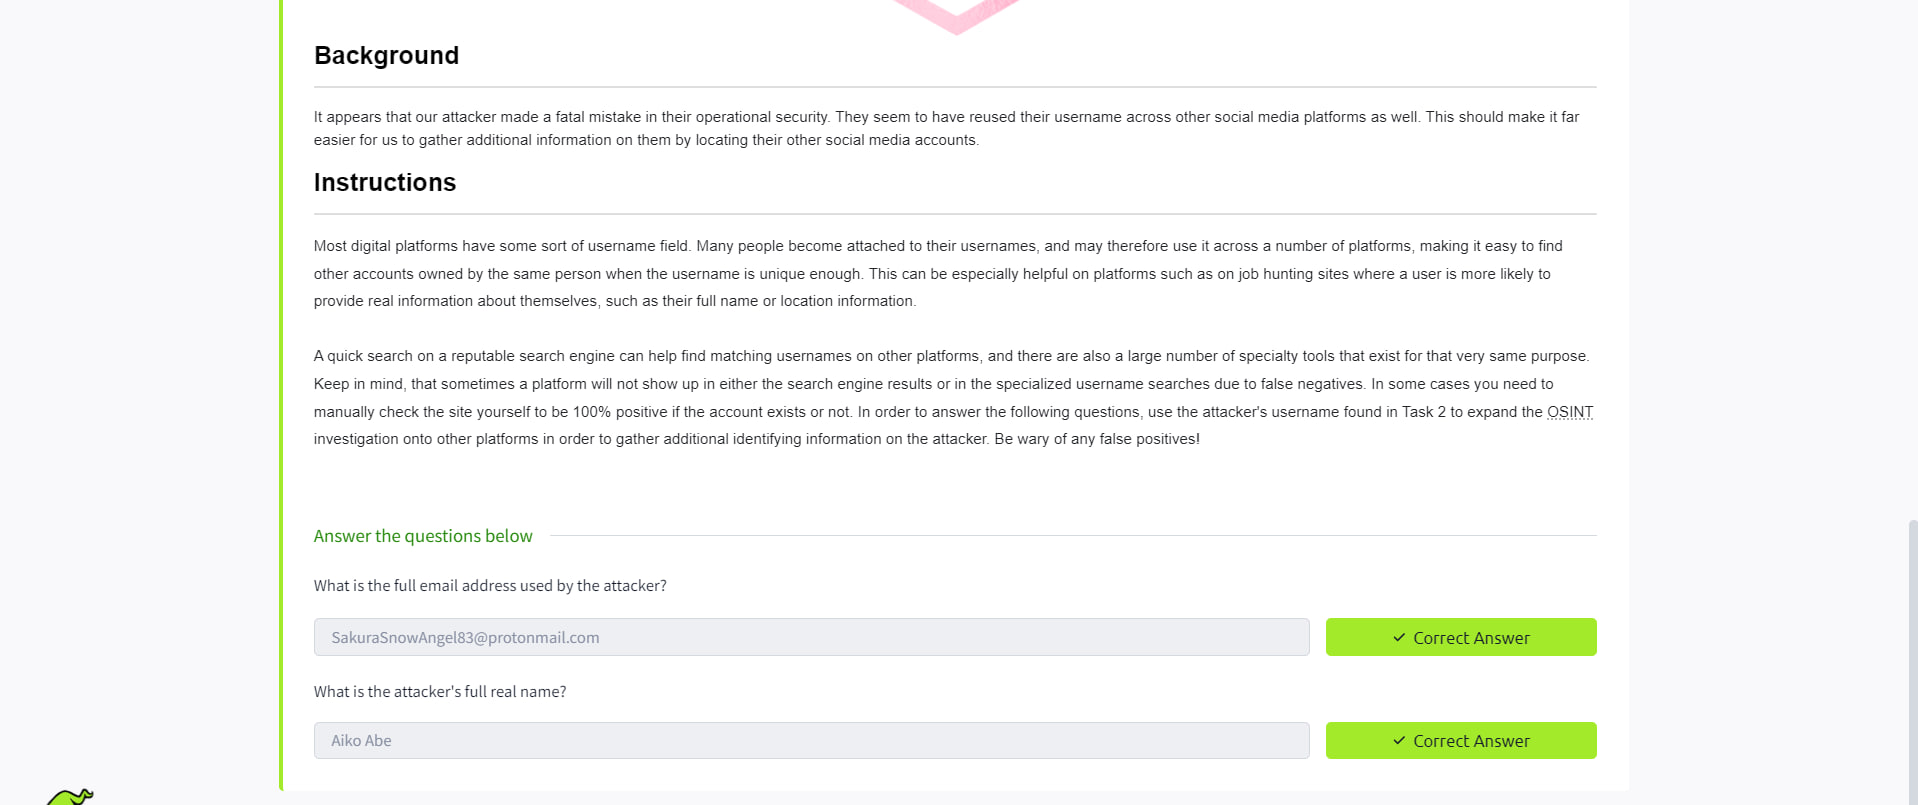
Task: Click the paragraph starting "Most digital platforms"
Action: [x=937, y=273]
